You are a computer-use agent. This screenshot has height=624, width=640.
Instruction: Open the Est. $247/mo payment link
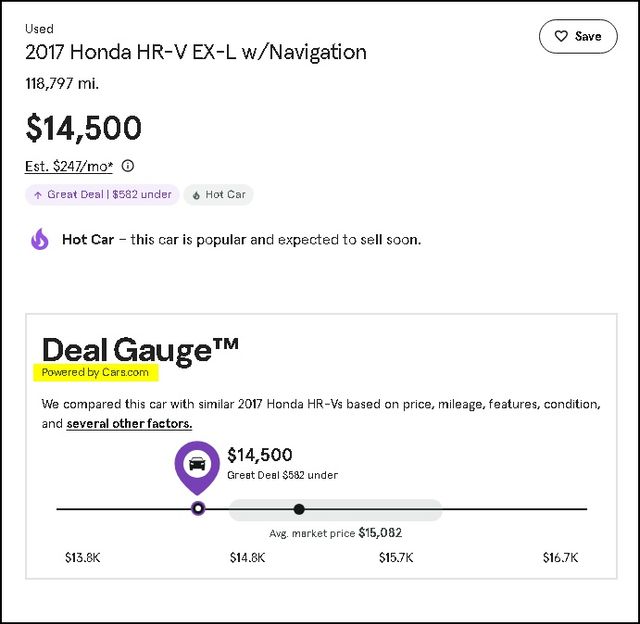pos(69,167)
